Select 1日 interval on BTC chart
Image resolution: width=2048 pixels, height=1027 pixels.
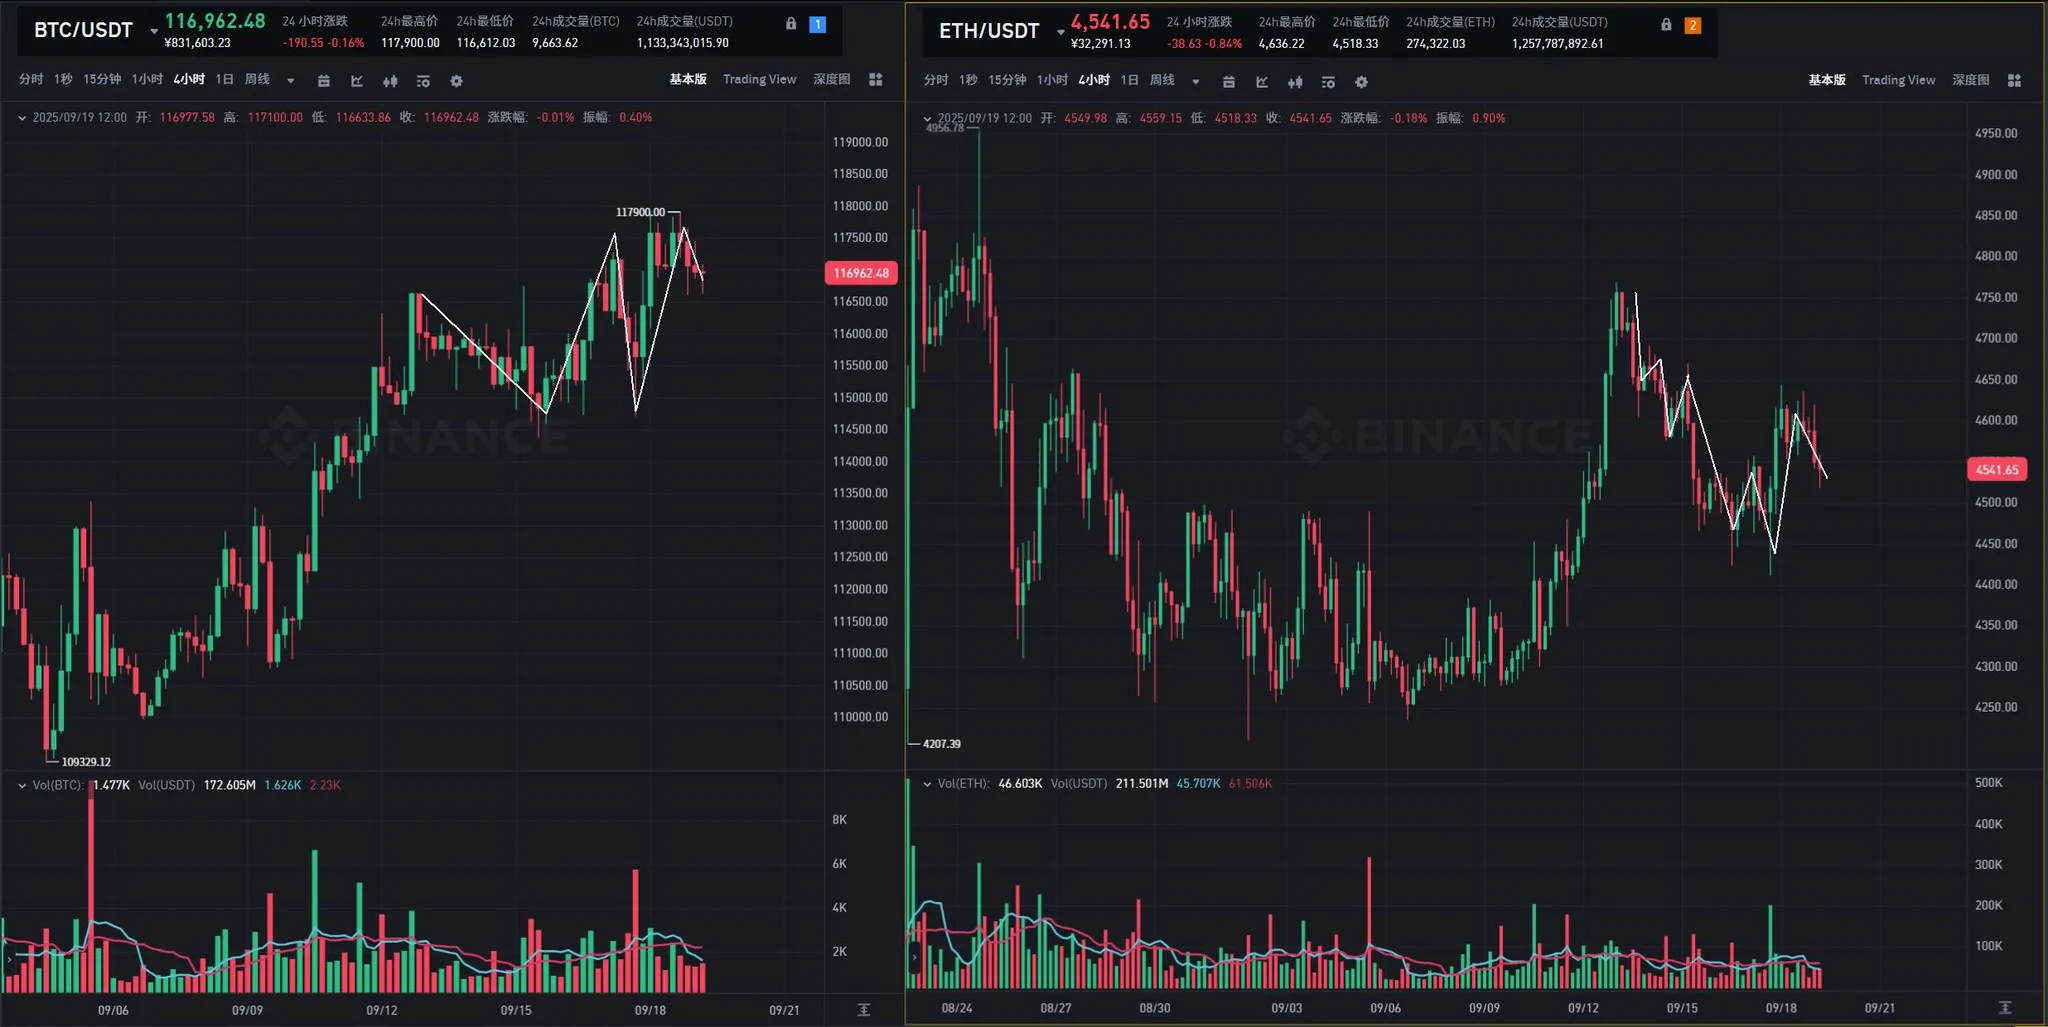[x=224, y=80]
